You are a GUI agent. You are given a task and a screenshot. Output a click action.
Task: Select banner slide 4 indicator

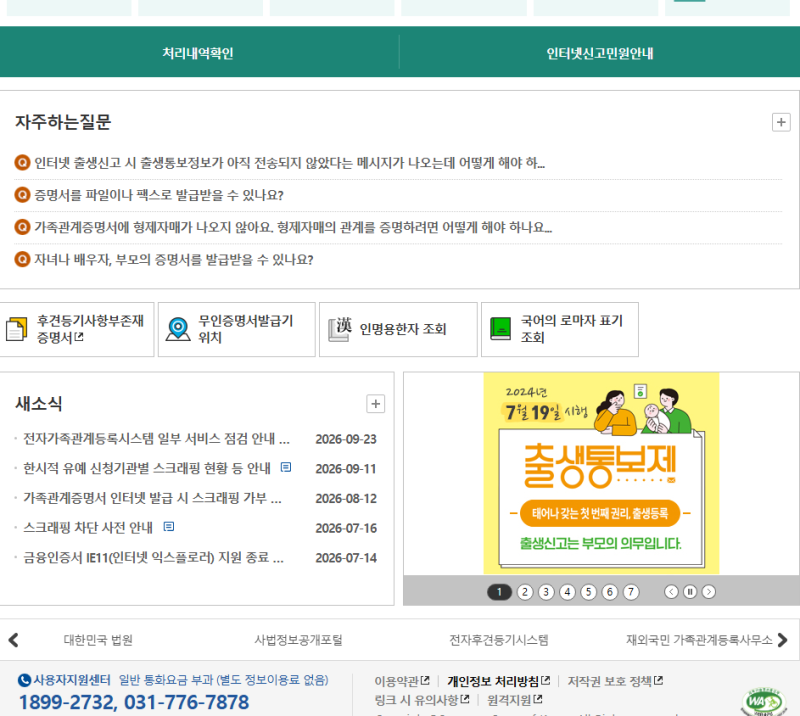click(x=567, y=592)
